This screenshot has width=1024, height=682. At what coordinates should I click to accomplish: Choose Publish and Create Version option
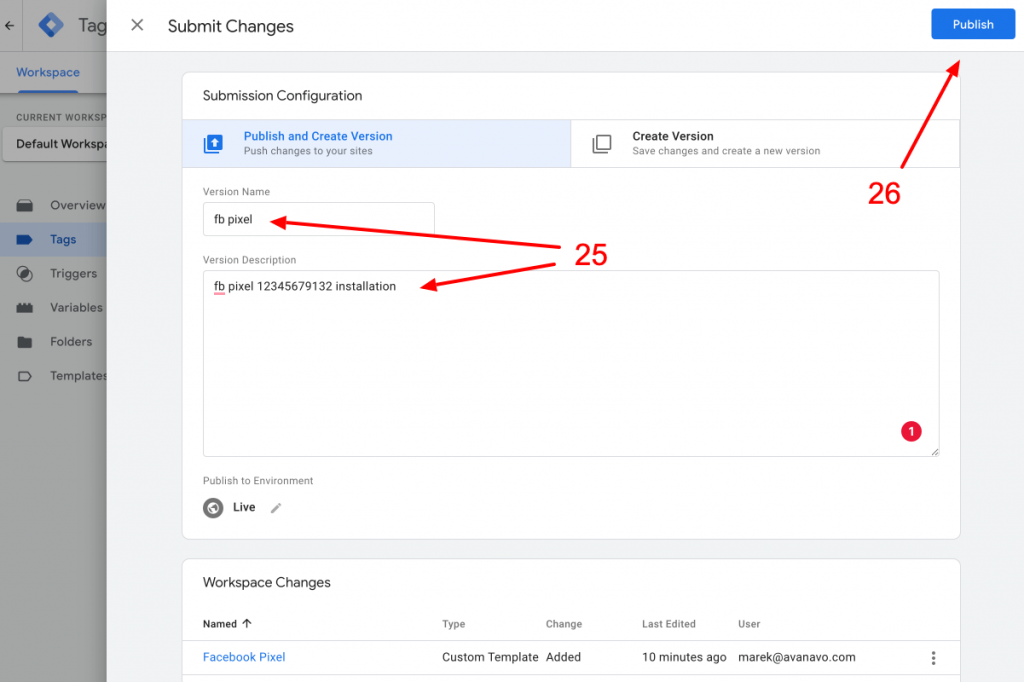[x=376, y=143]
